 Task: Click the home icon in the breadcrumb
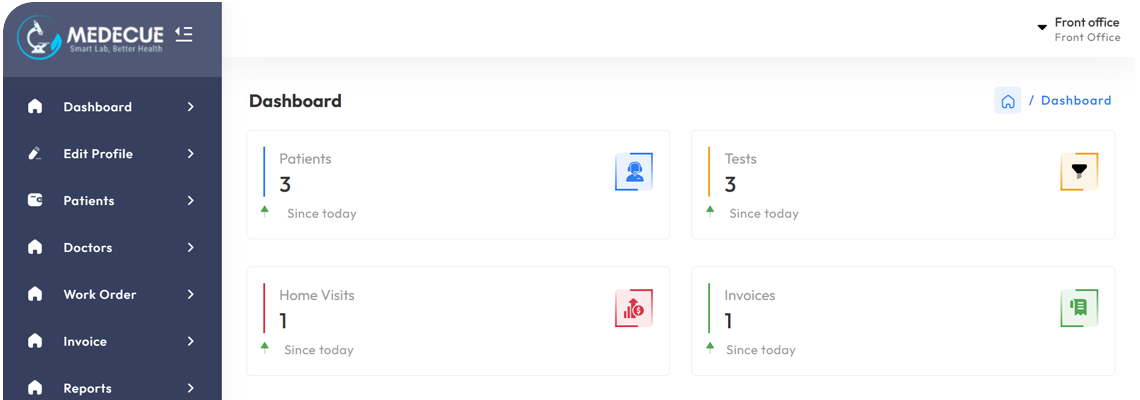click(x=1008, y=101)
